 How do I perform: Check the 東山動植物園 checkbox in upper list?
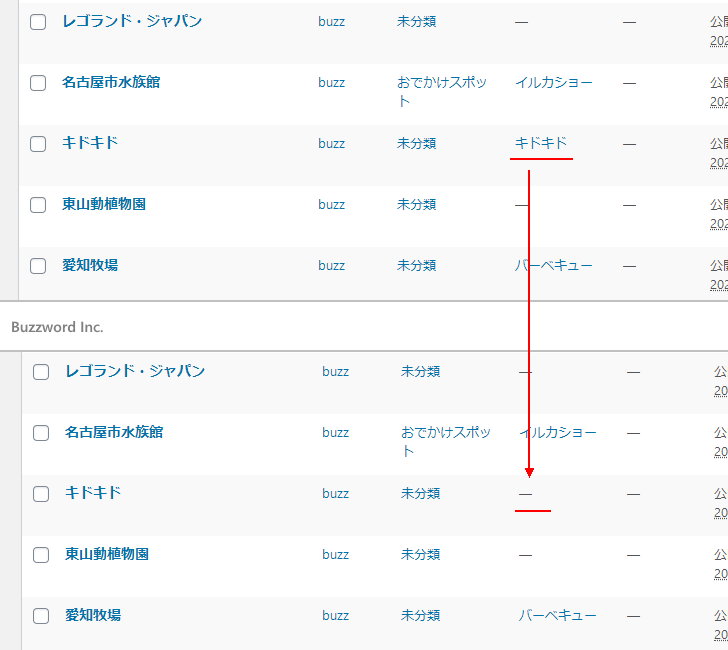point(38,205)
